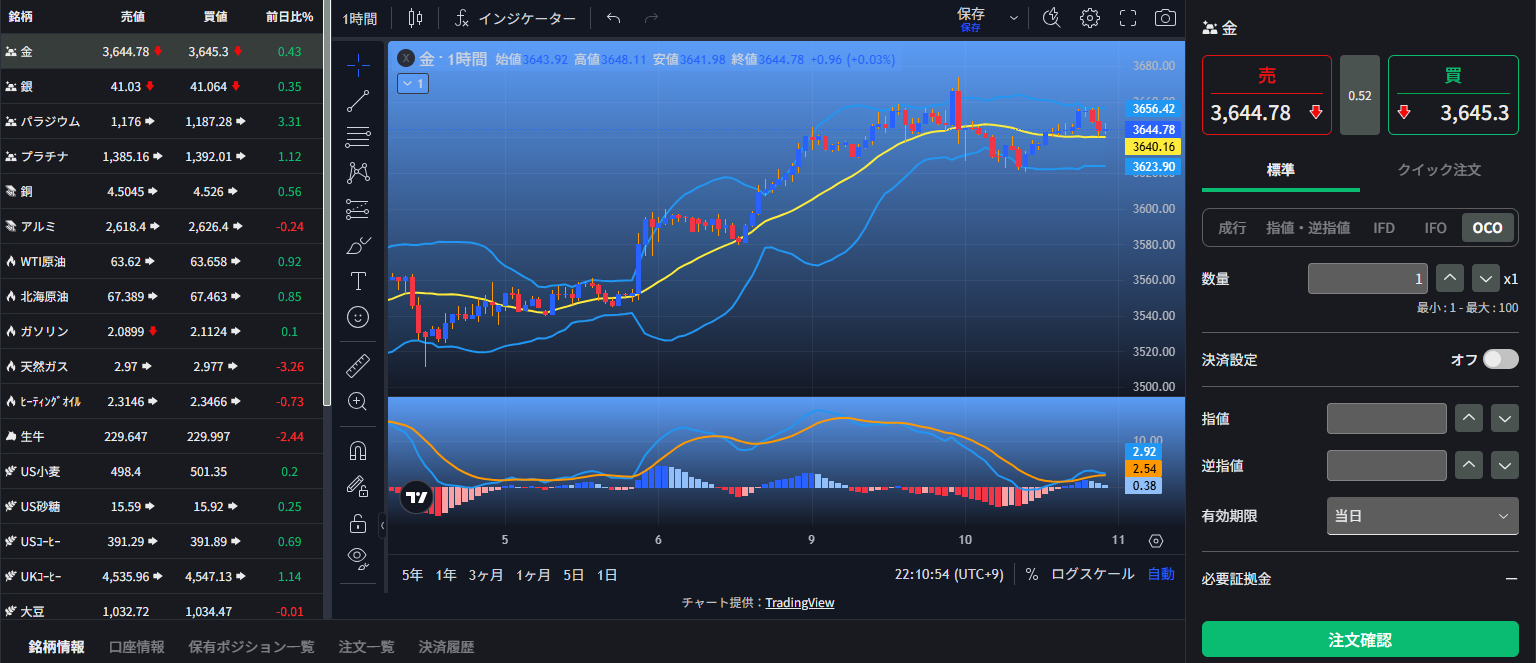Open the TradingView link

pyautogui.click(x=799, y=602)
